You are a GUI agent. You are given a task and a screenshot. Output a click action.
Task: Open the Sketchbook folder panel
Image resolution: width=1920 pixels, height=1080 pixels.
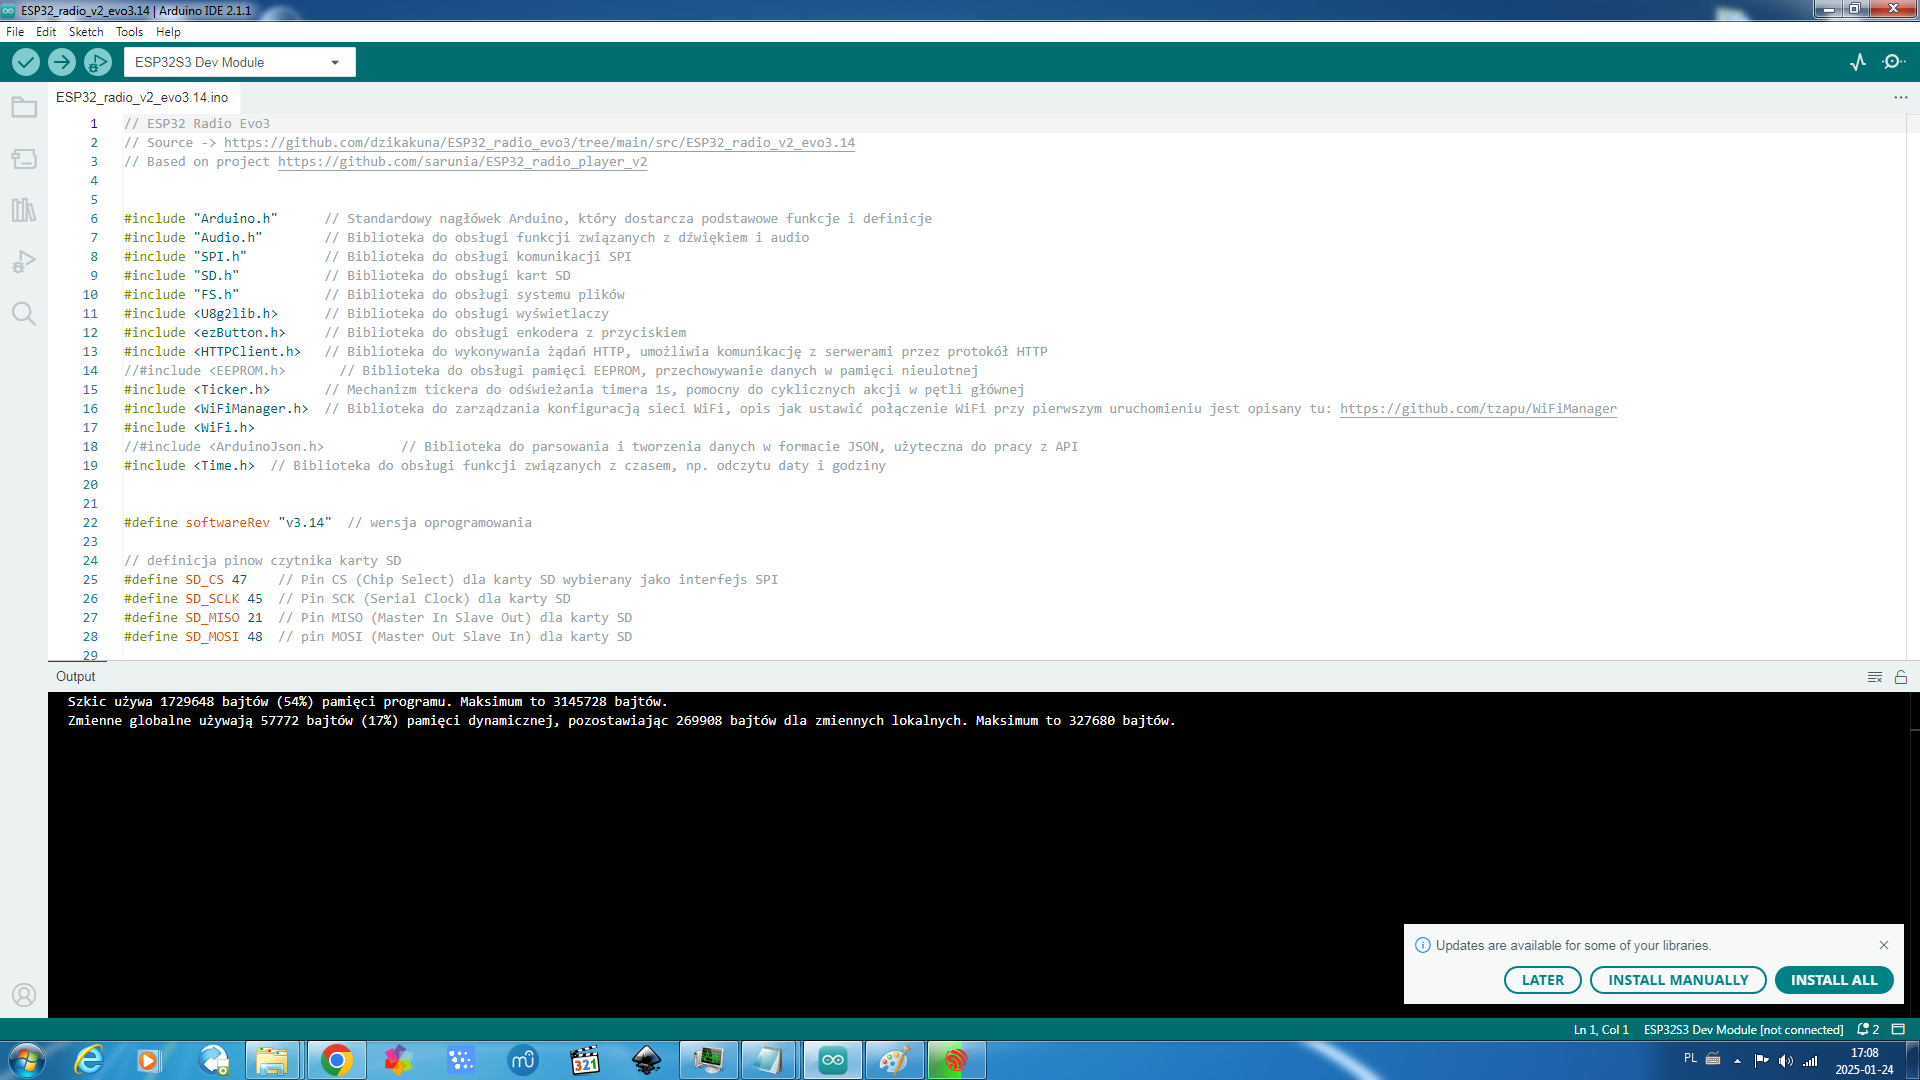tap(24, 107)
